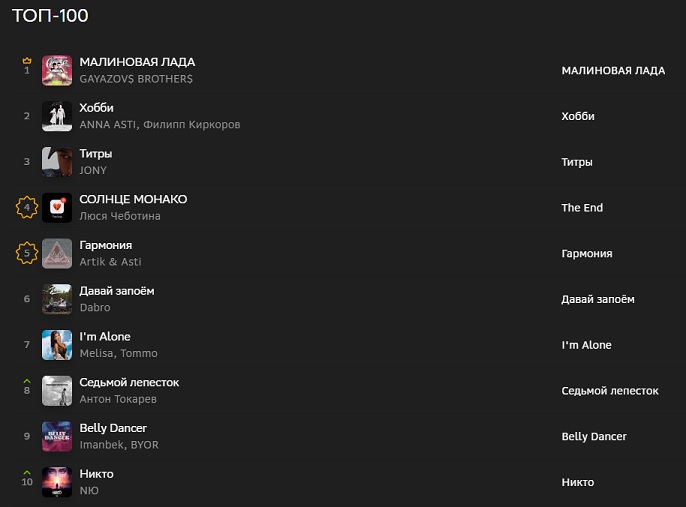The image size is (686, 507).
Task: Visit the Люся Чеботина artist page
Action: point(120,216)
